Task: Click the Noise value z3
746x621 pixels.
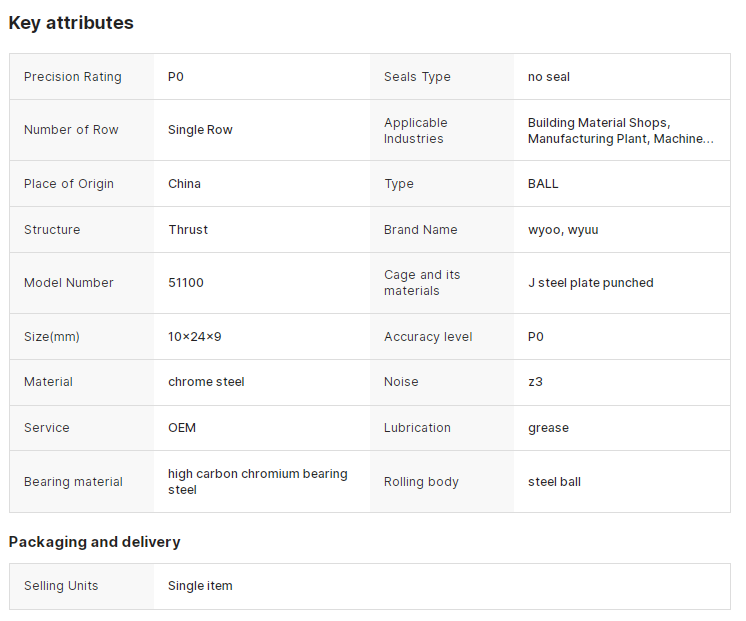Action: 535,382
